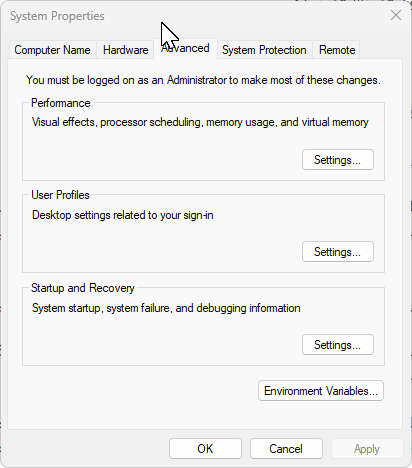Click the Environment Variables button
The width and height of the screenshot is (412, 468).
321,391
